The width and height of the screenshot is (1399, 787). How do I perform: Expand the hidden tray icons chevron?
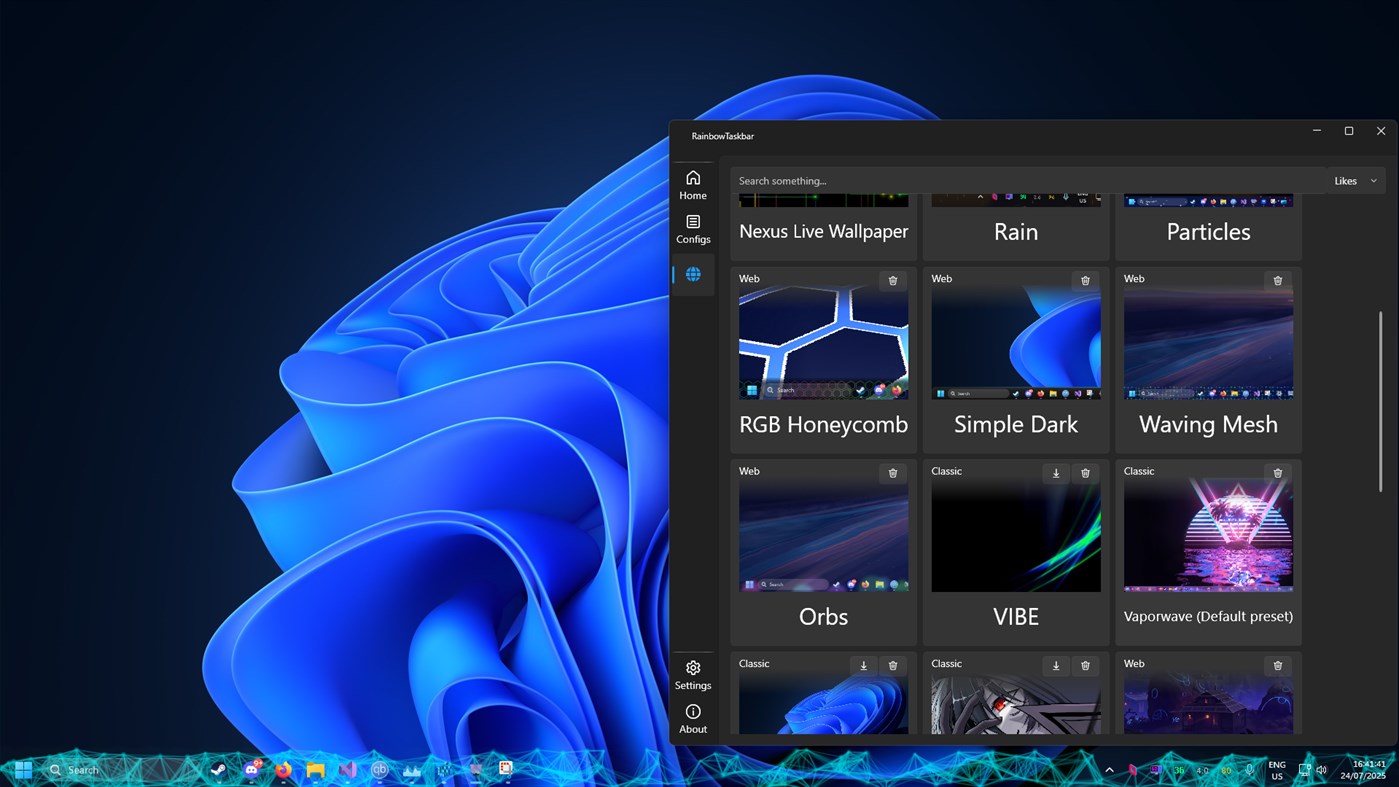point(1109,770)
